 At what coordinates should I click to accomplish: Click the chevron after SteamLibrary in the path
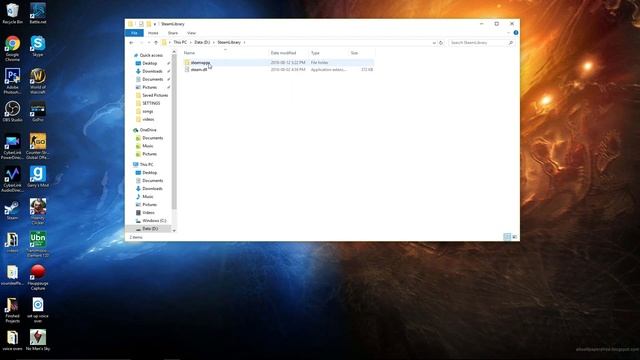click(x=244, y=42)
